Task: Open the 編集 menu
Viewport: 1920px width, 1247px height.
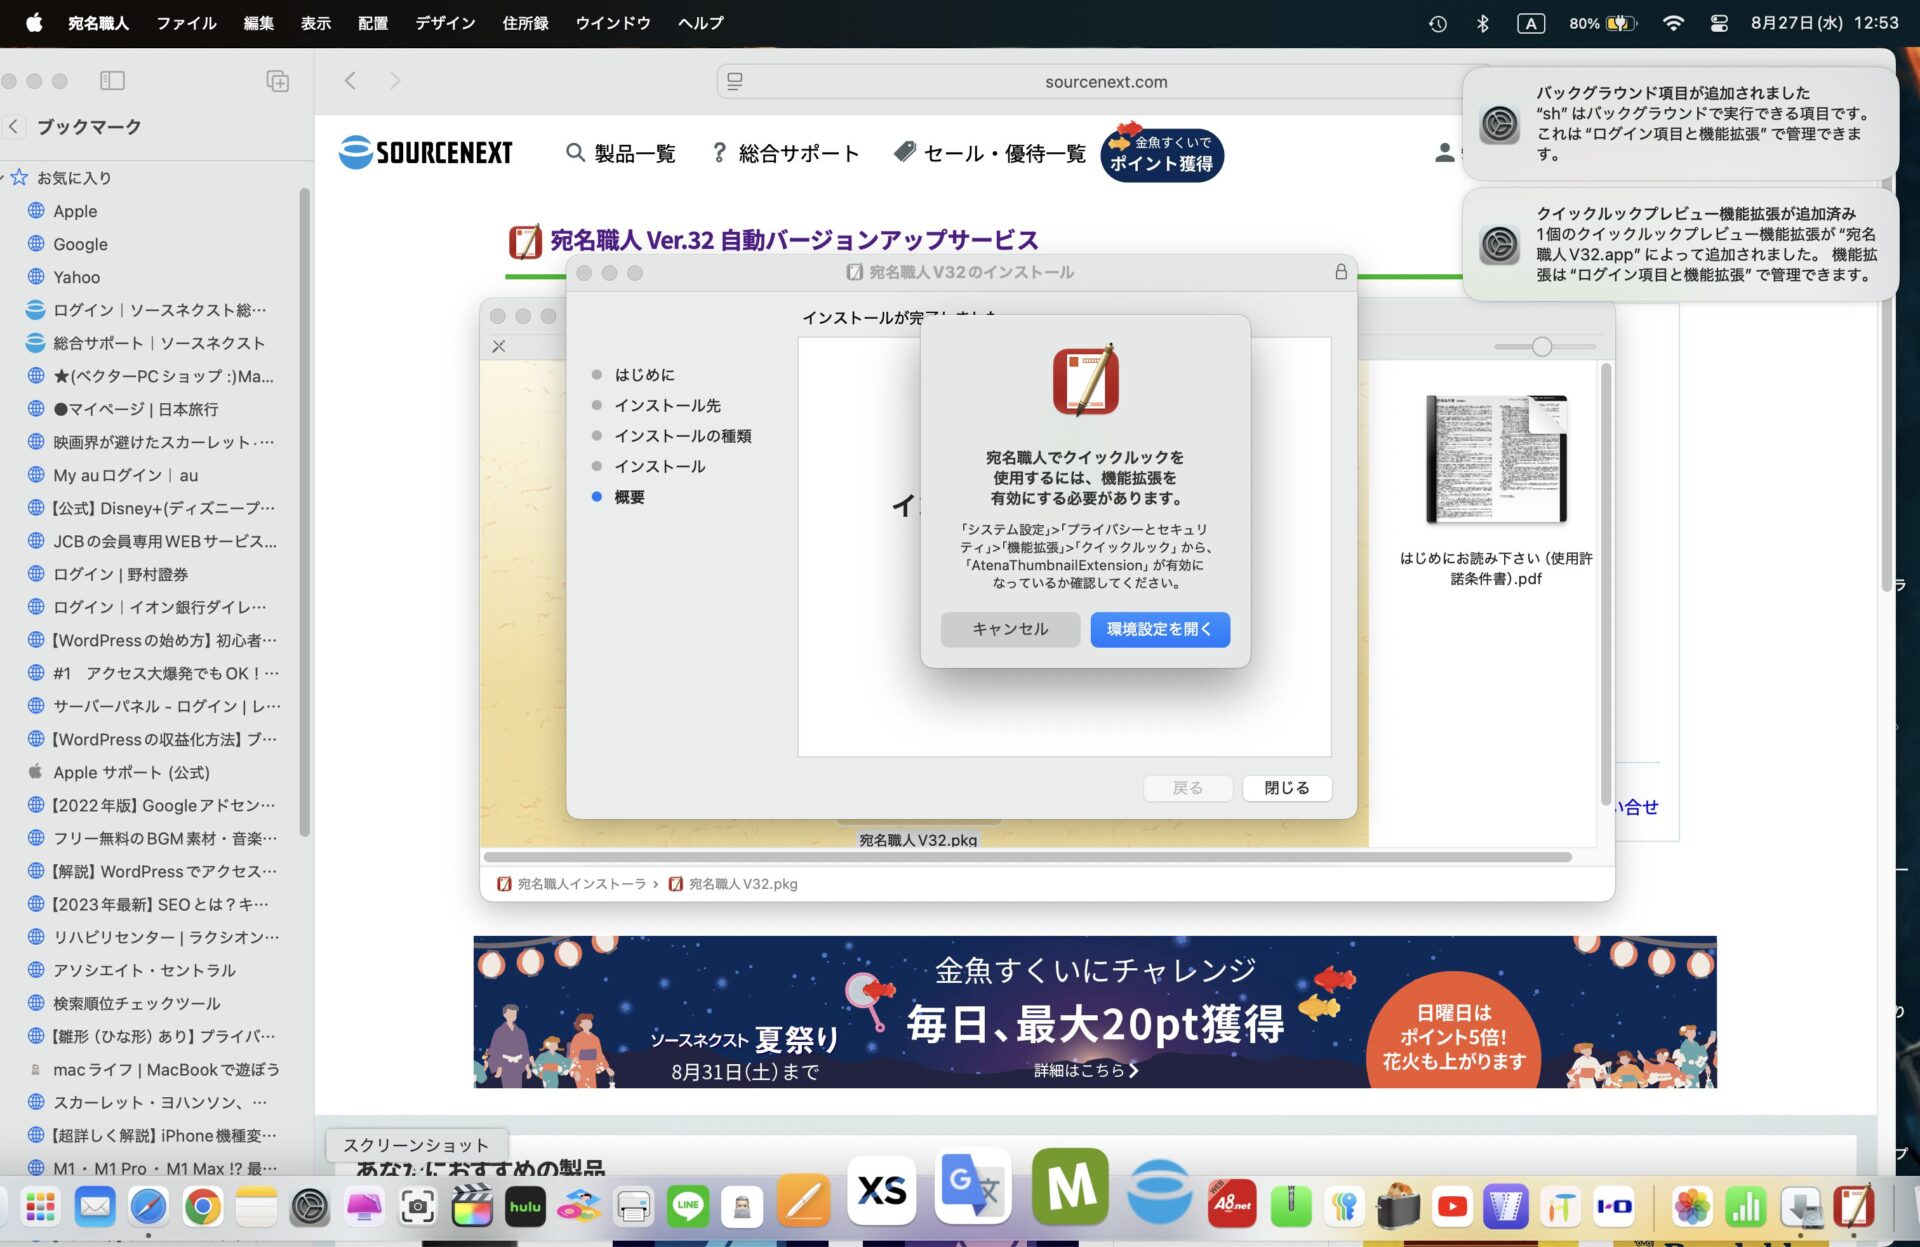Action: [x=258, y=23]
